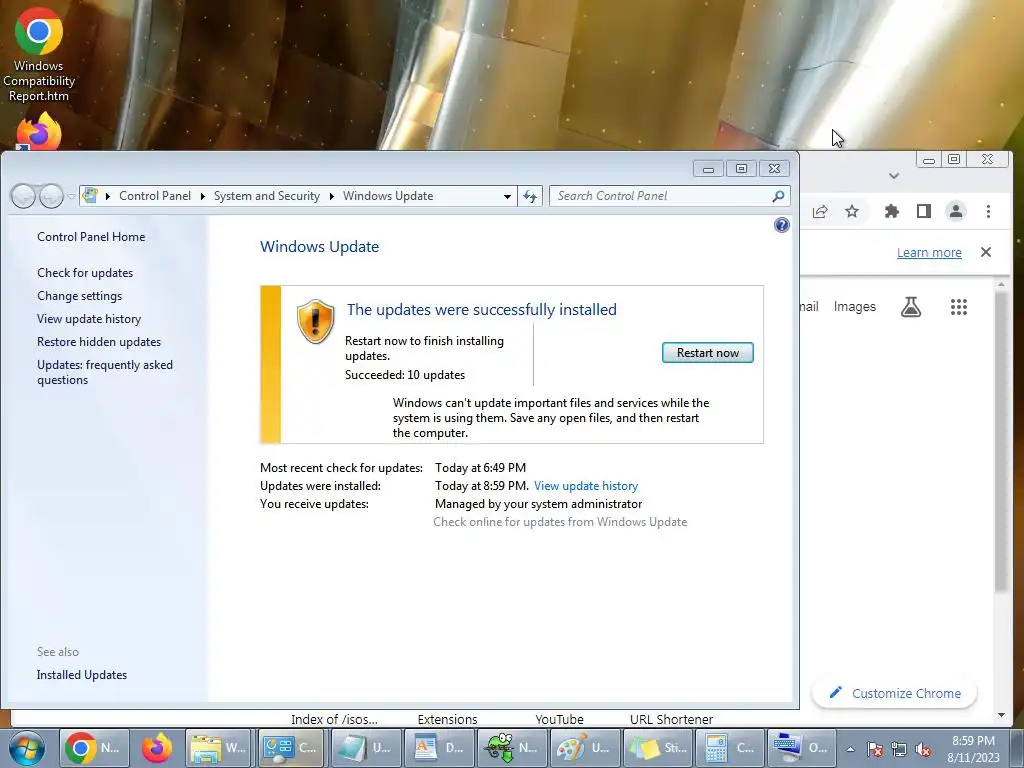
Task: Dismiss the Chrome infobar with X
Action: click(986, 252)
